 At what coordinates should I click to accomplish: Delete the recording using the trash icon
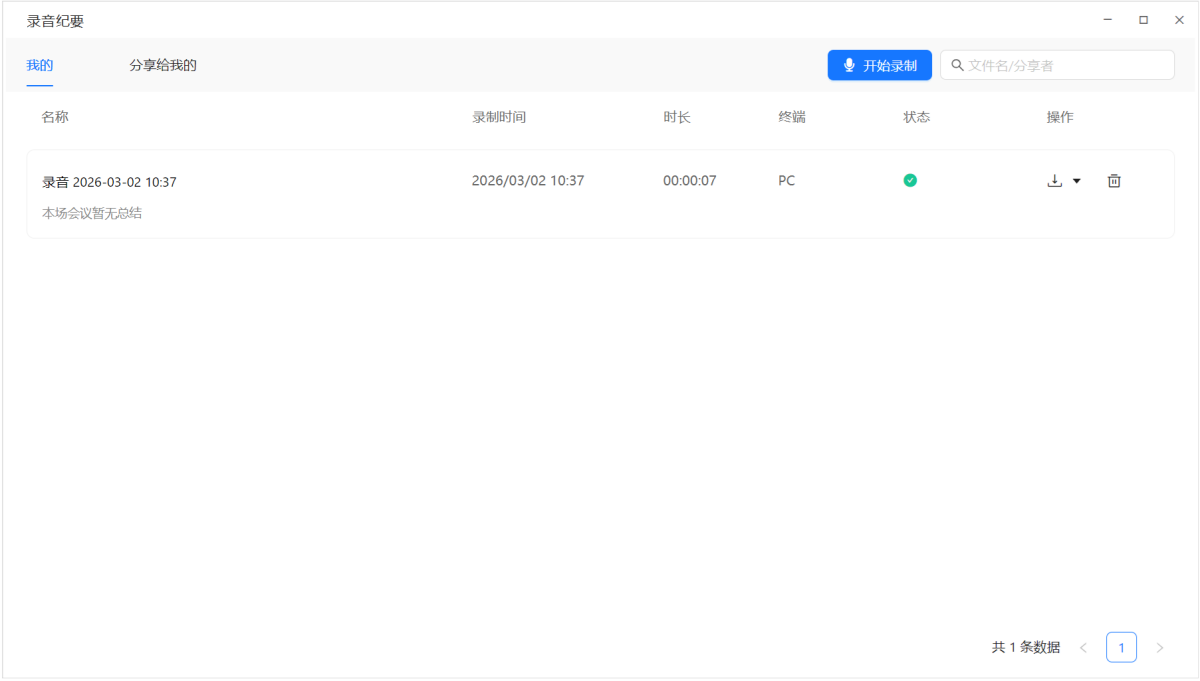tap(1114, 181)
